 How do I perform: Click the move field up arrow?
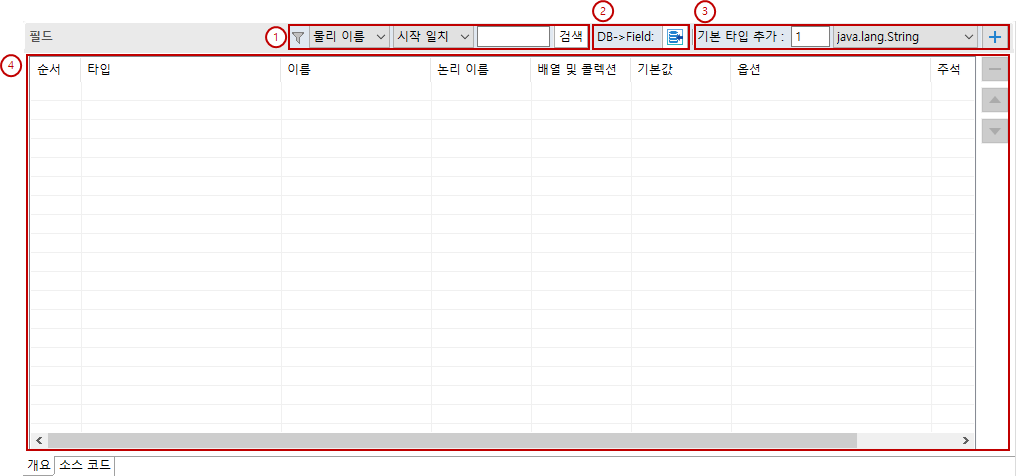(x=994, y=100)
